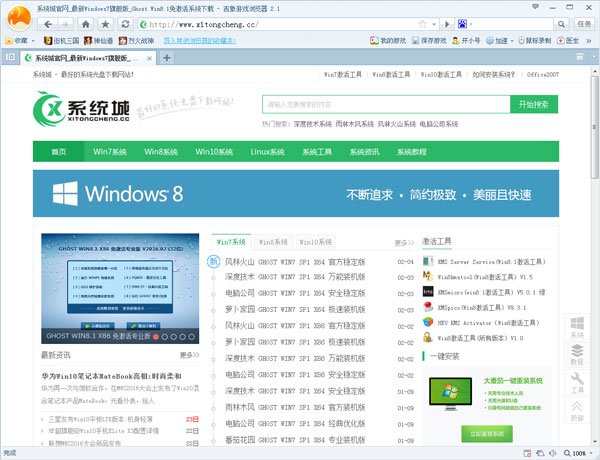Click the Windows 8 blue banner
This screenshot has height=460, width=600.
tap(296, 194)
